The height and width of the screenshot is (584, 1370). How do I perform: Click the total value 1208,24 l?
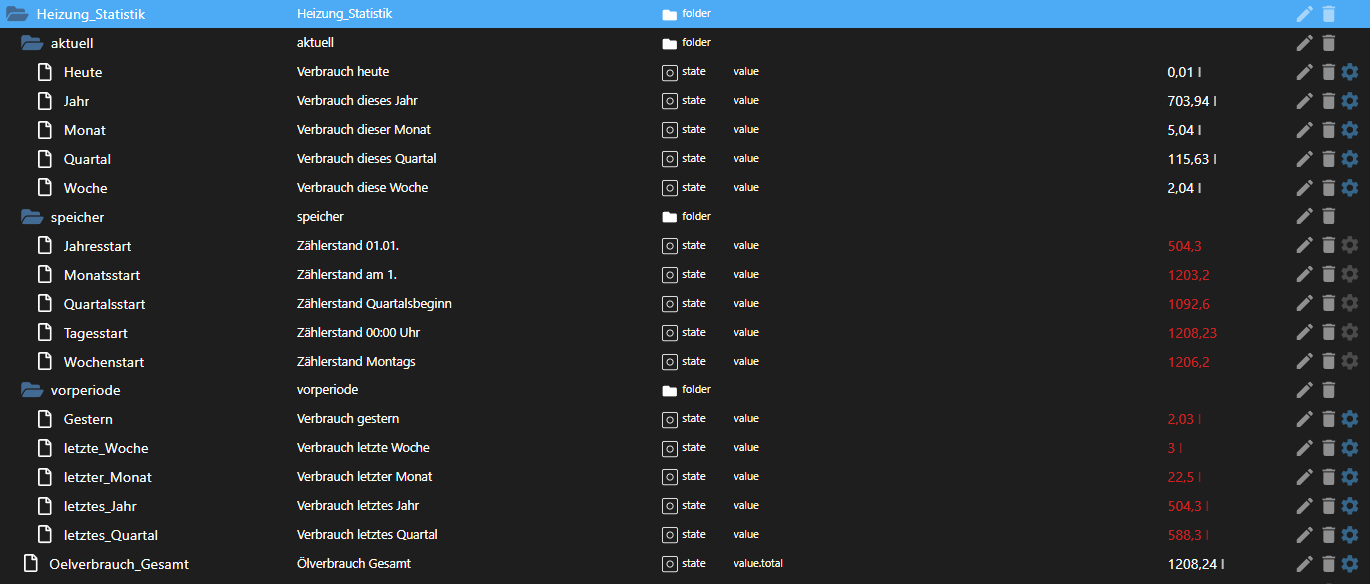click(x=1196, y=564)
